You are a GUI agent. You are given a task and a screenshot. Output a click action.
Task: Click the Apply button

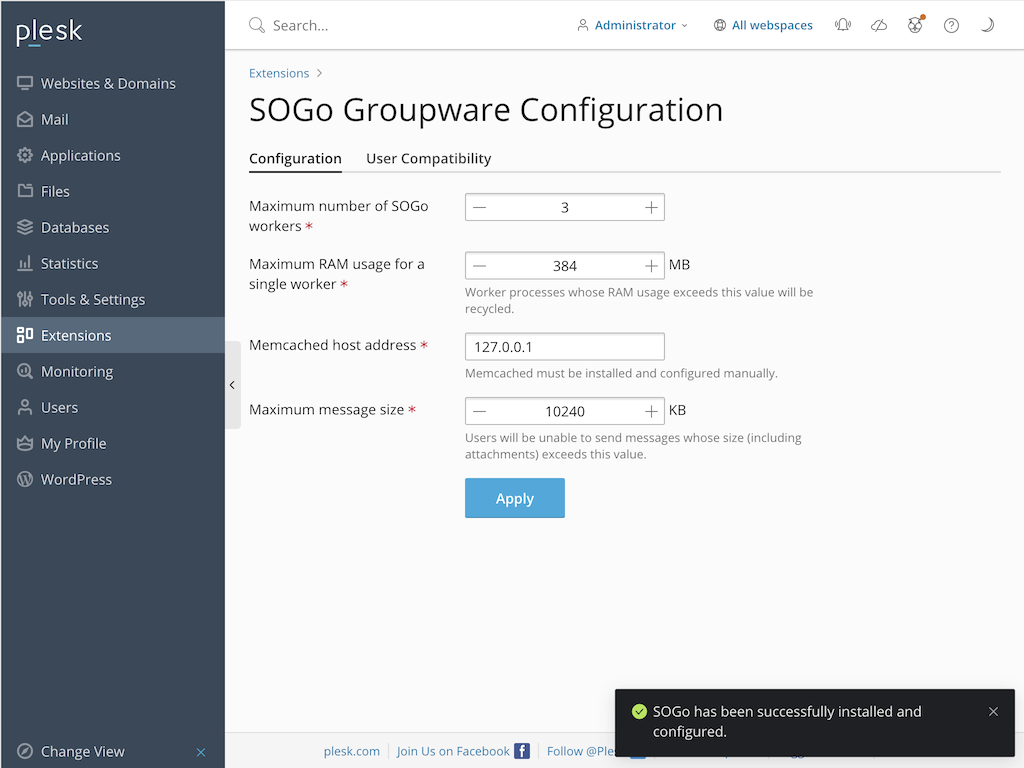pos(514,498)
